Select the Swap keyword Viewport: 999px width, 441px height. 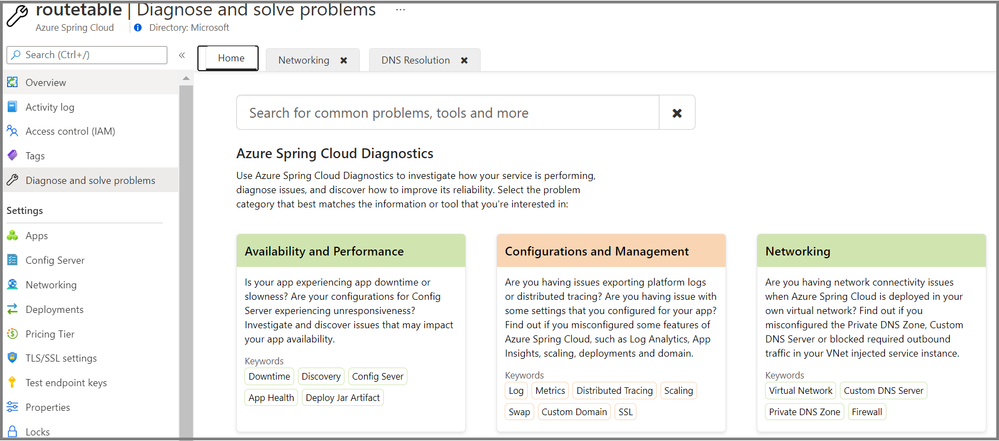pos(519,412)
